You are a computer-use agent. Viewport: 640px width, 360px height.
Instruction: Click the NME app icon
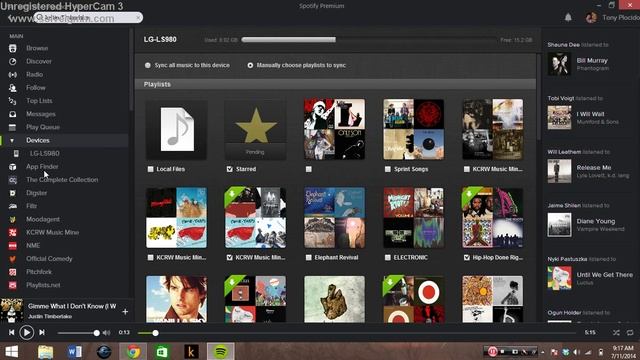pyautogui.click(x=13, y=245)
